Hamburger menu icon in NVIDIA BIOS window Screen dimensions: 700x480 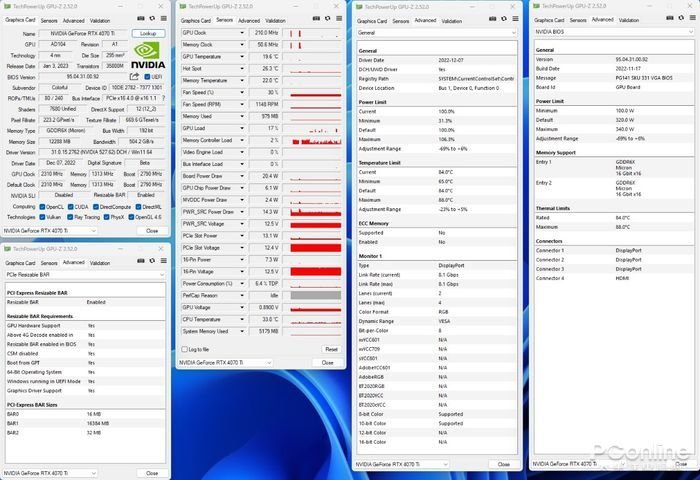693,18
